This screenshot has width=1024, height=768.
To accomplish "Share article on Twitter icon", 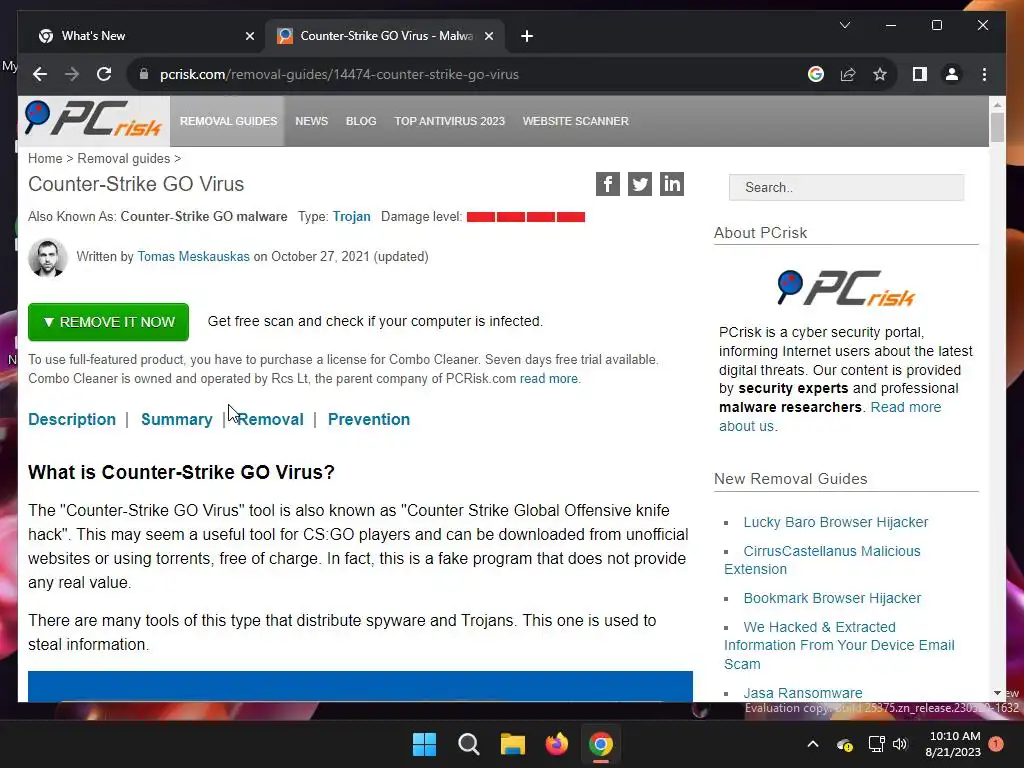I will 639,184.
